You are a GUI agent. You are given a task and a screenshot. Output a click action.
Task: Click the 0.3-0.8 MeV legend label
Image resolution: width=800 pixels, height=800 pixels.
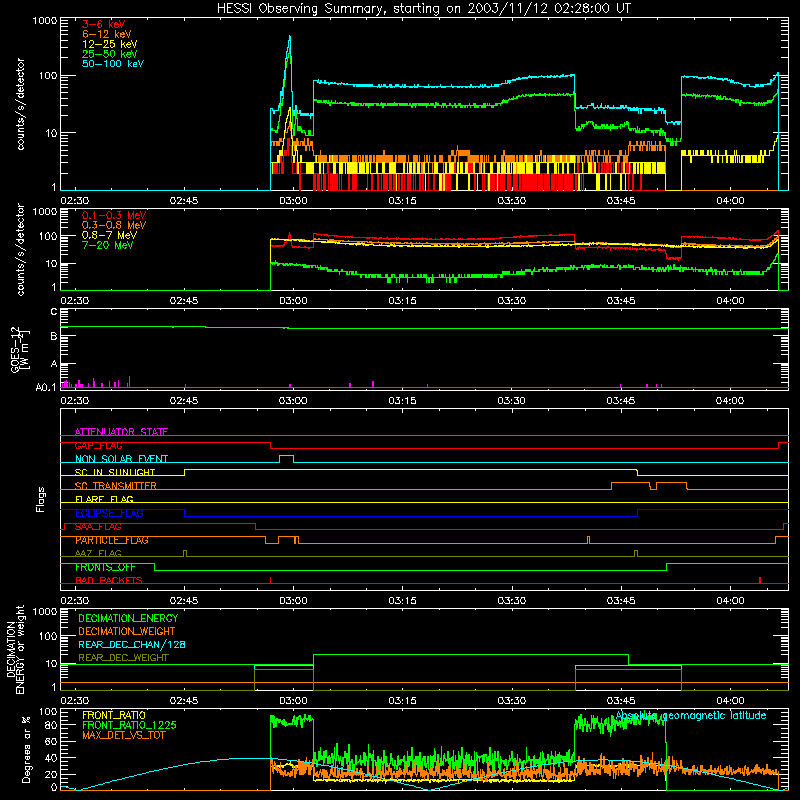tap(114, 225)
